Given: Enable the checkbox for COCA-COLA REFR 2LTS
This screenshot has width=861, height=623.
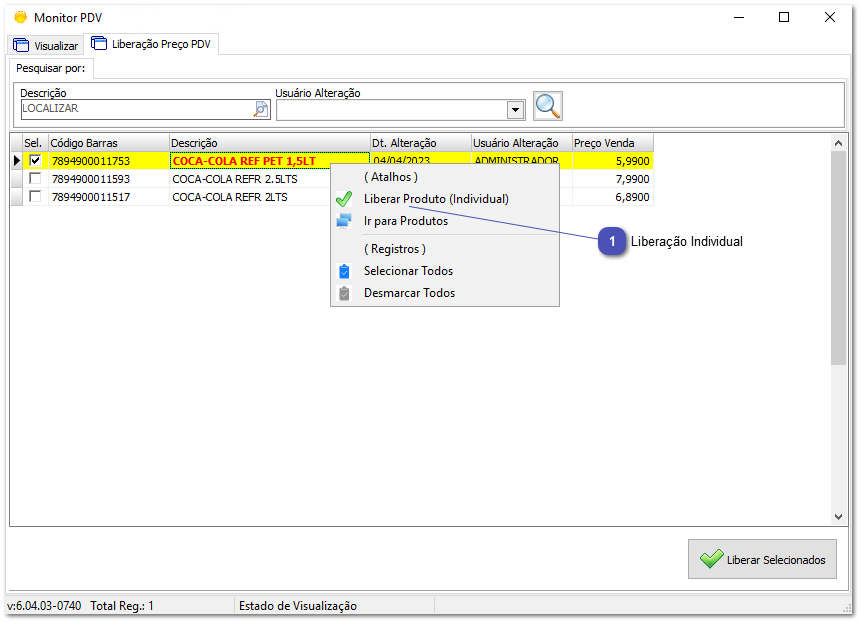Looking at the screenshot, I should point(35,197).
